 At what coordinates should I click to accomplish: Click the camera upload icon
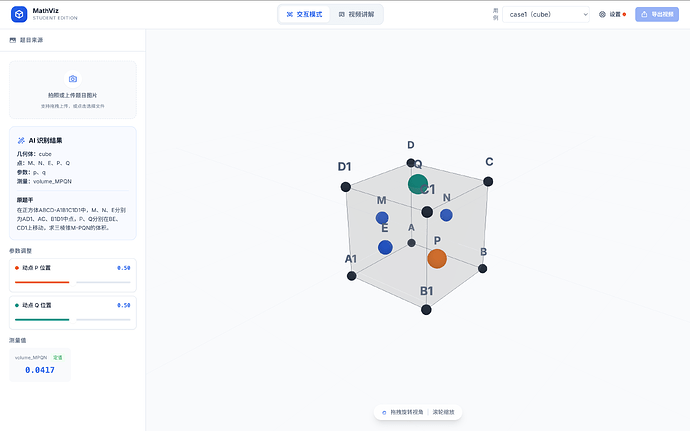[x=72, y=78]
